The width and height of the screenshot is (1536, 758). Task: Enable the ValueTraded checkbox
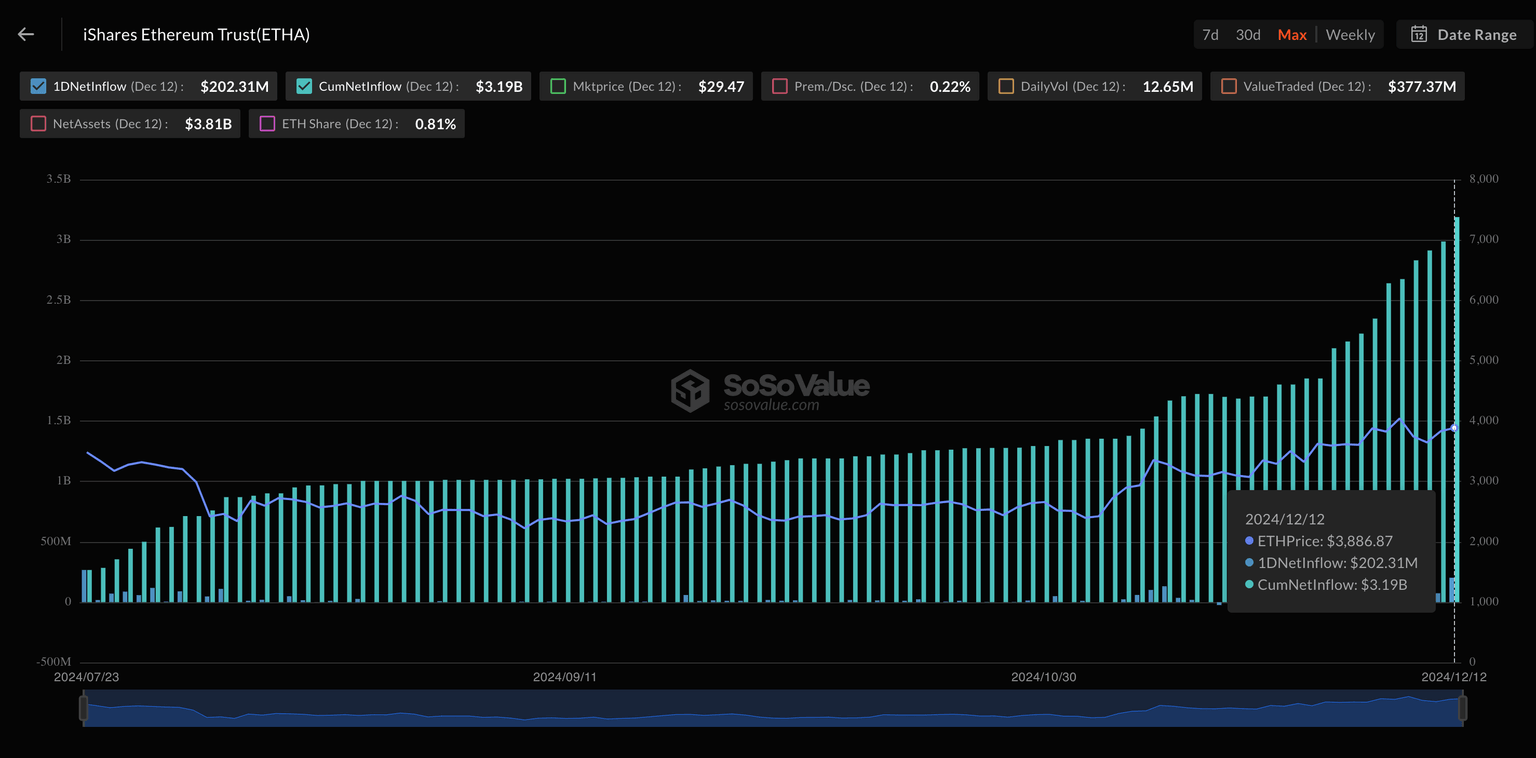1229,86
